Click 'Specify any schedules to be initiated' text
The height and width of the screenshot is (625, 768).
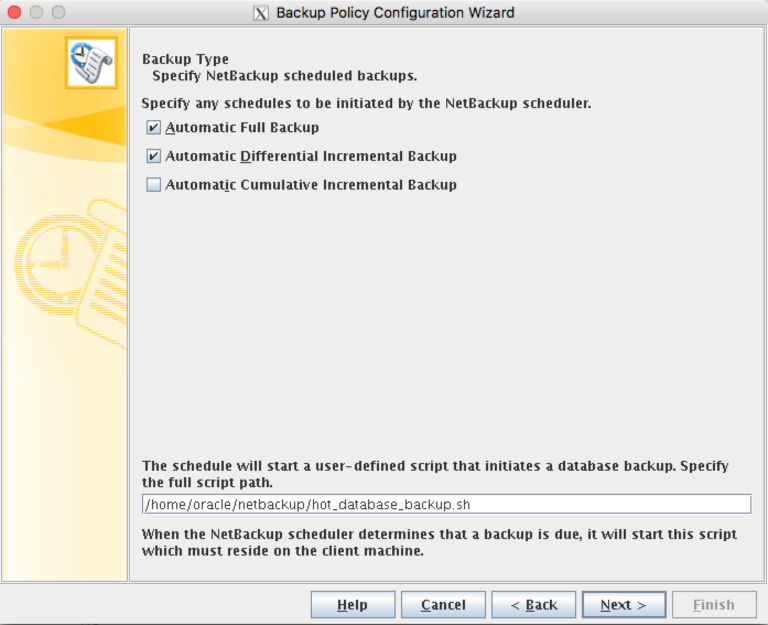366,103
